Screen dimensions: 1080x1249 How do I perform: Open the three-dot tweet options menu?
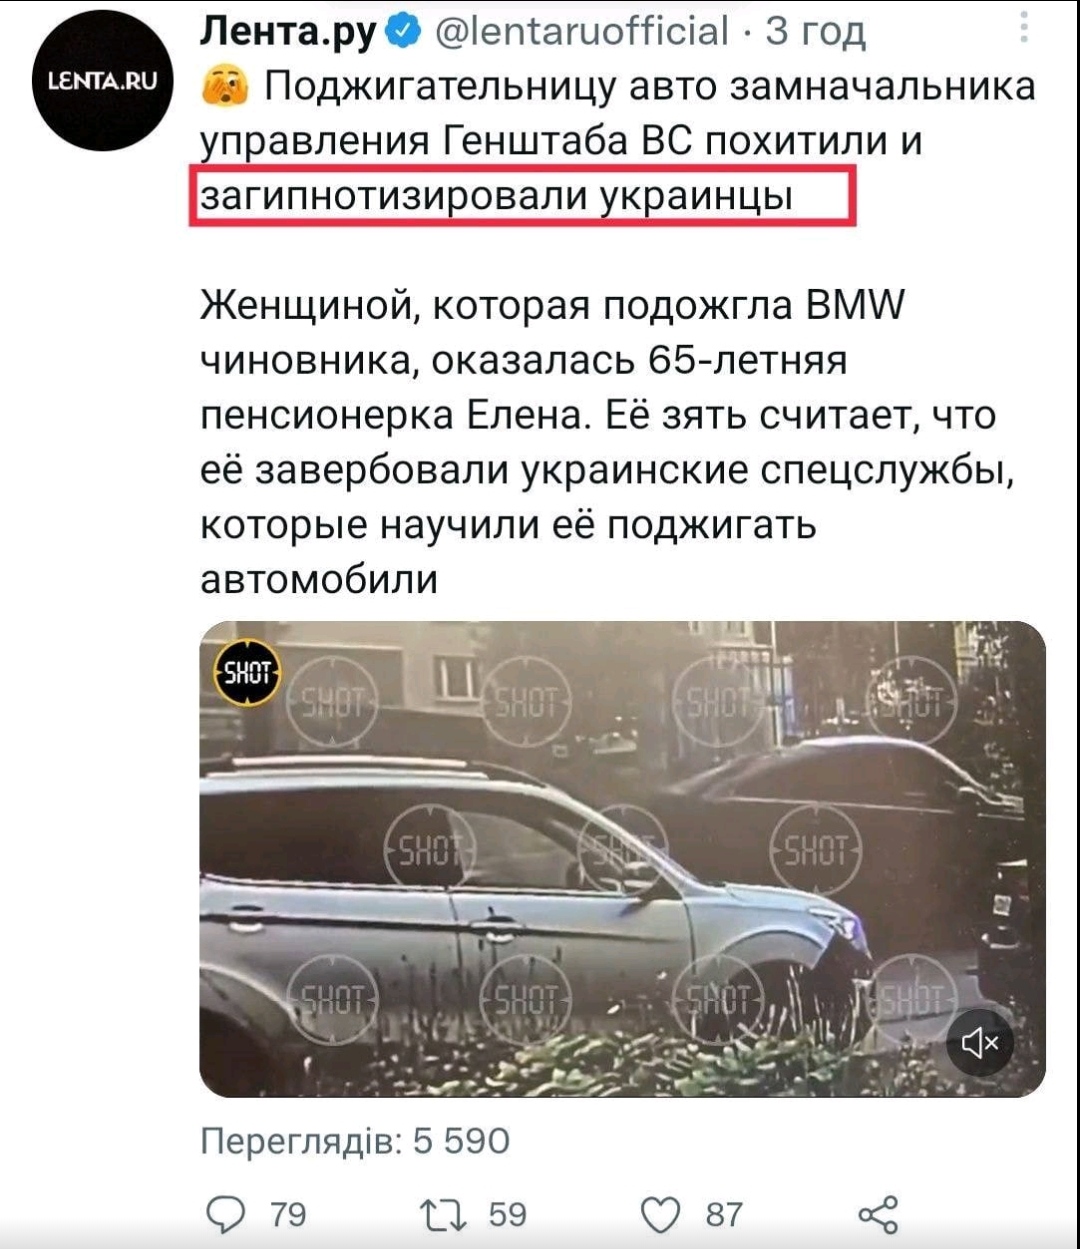1024,28
